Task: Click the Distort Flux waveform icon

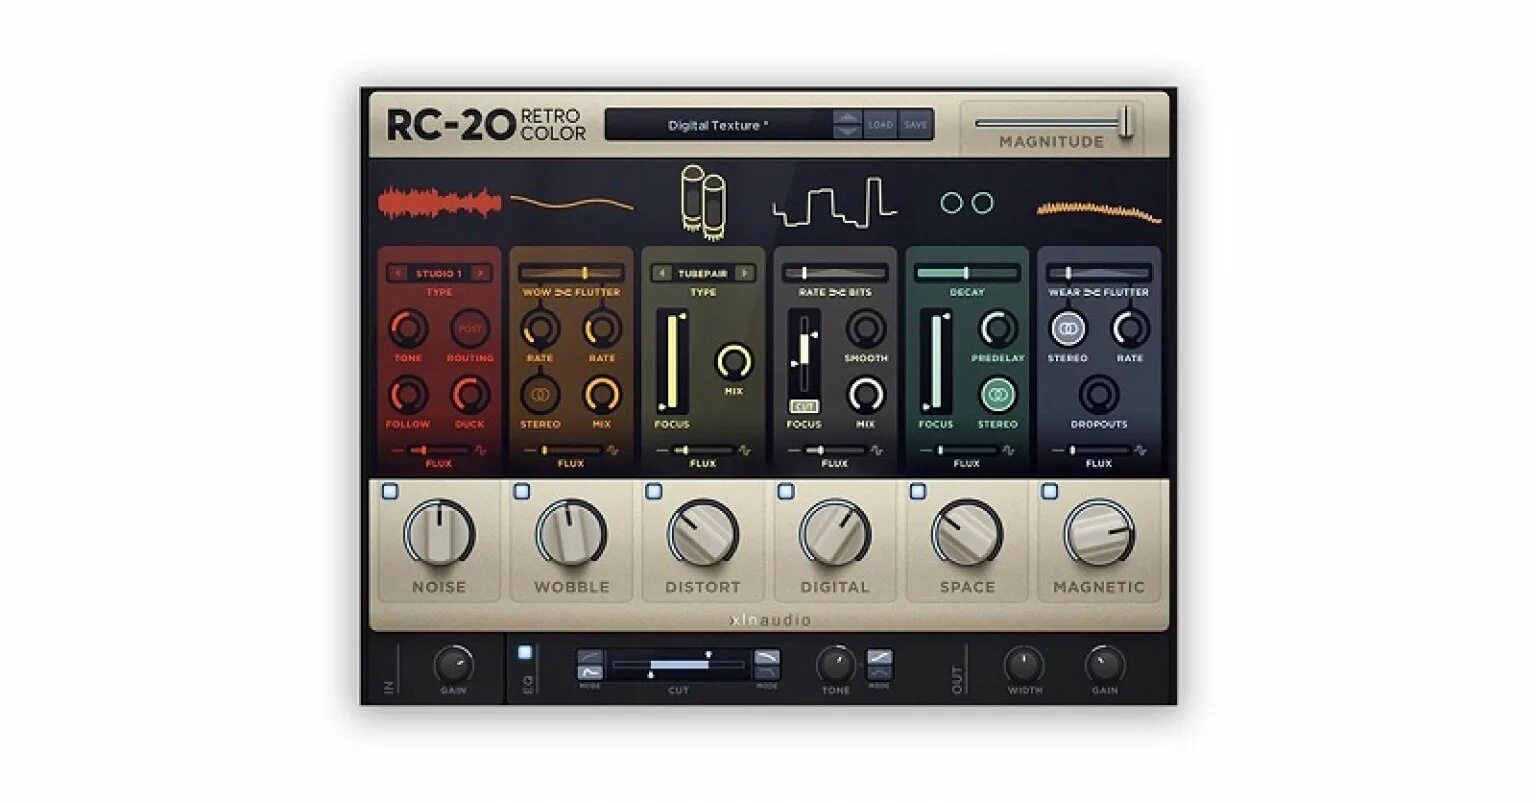Action: (x=745, y=451)
